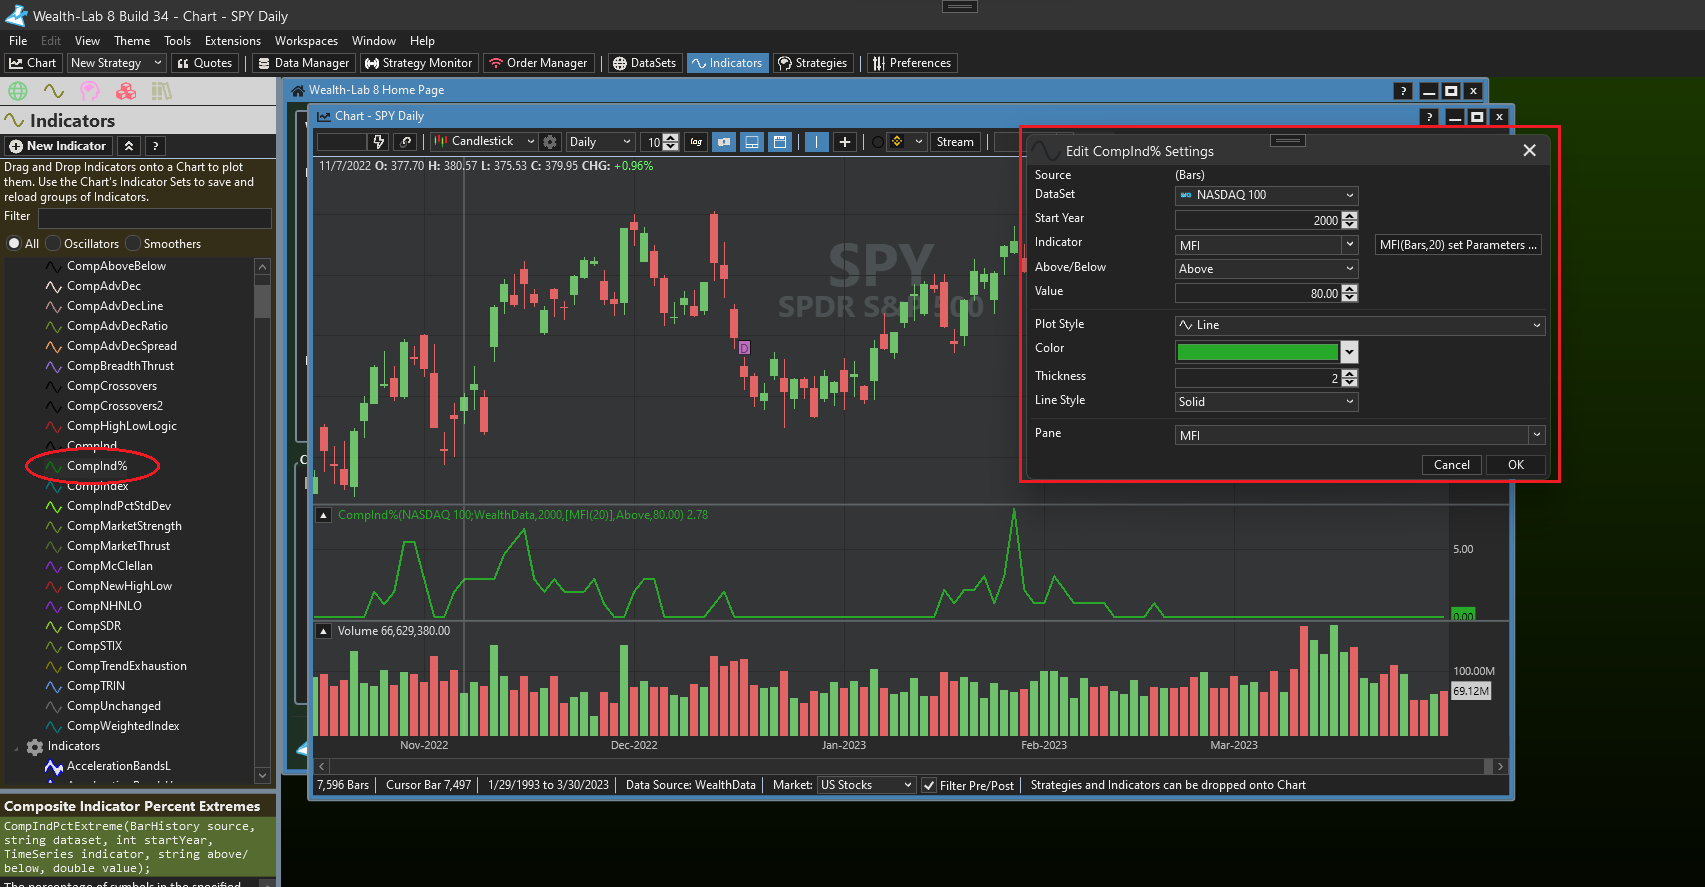Open the Extensions menu
This screenshot has height=887, width=1705.
pos(233,41)
